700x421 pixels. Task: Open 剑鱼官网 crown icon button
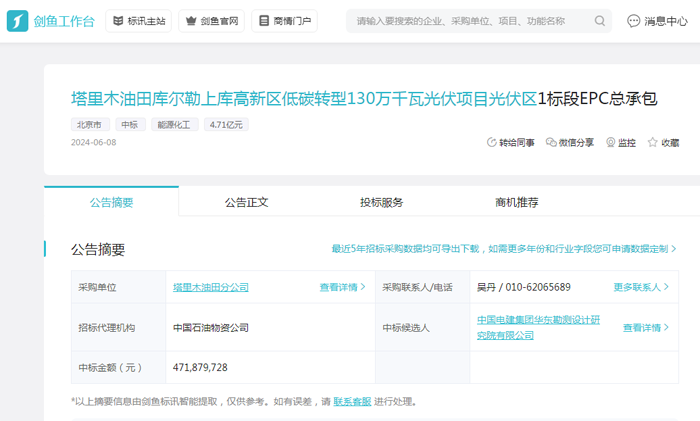(x=211, y=21)
